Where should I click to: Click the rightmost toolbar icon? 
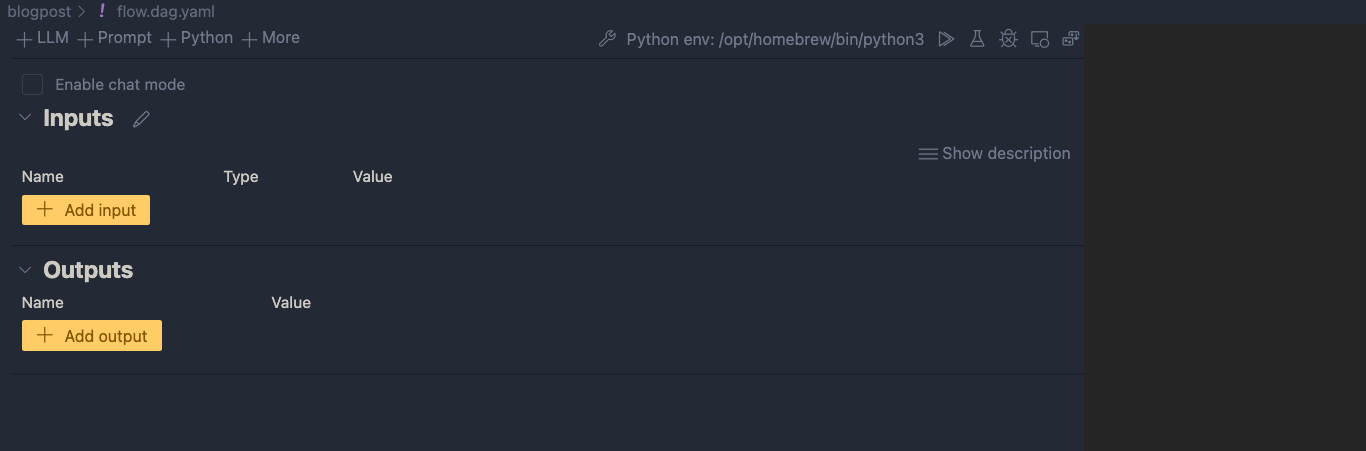(x=1070, y=39)
